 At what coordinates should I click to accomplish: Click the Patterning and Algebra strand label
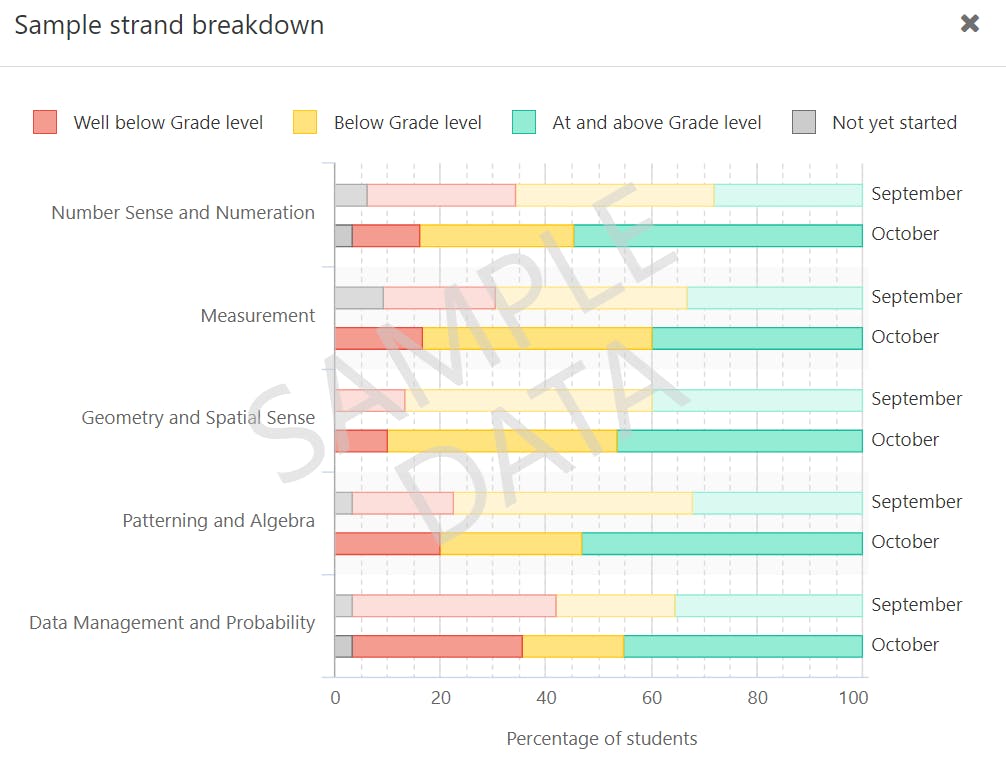[x=218, y=520]
